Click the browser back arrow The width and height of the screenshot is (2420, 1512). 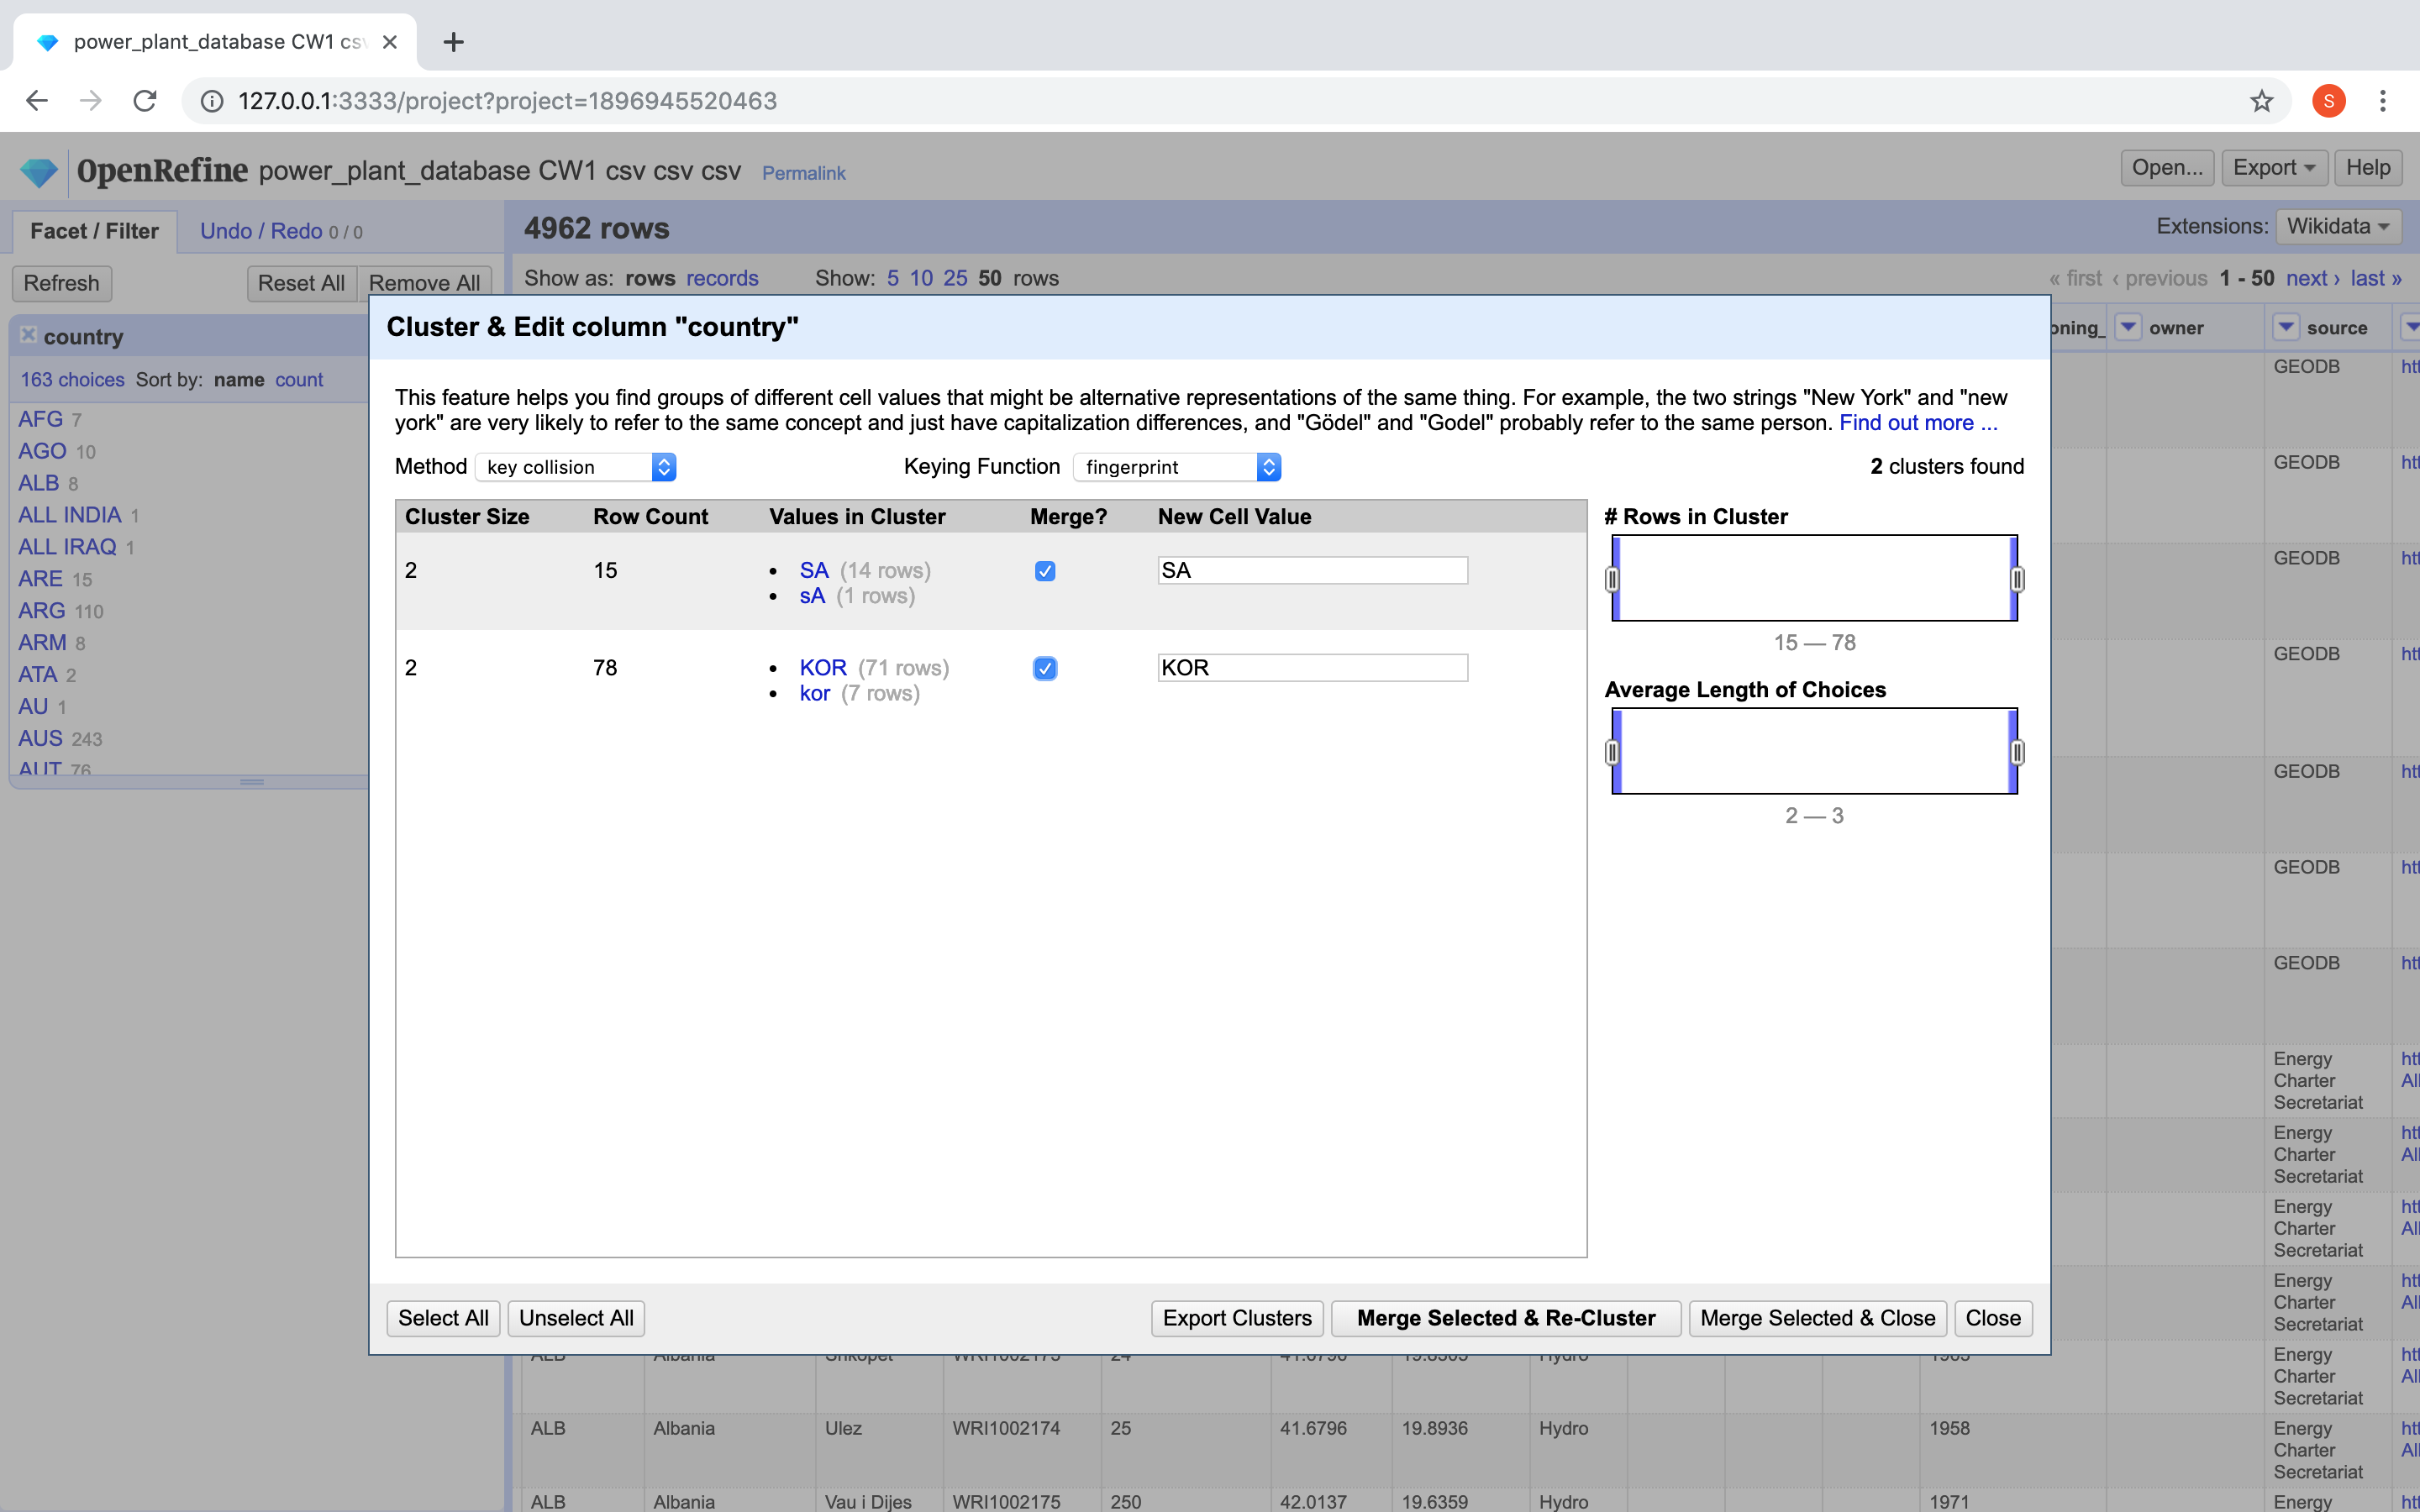(37, 101)
